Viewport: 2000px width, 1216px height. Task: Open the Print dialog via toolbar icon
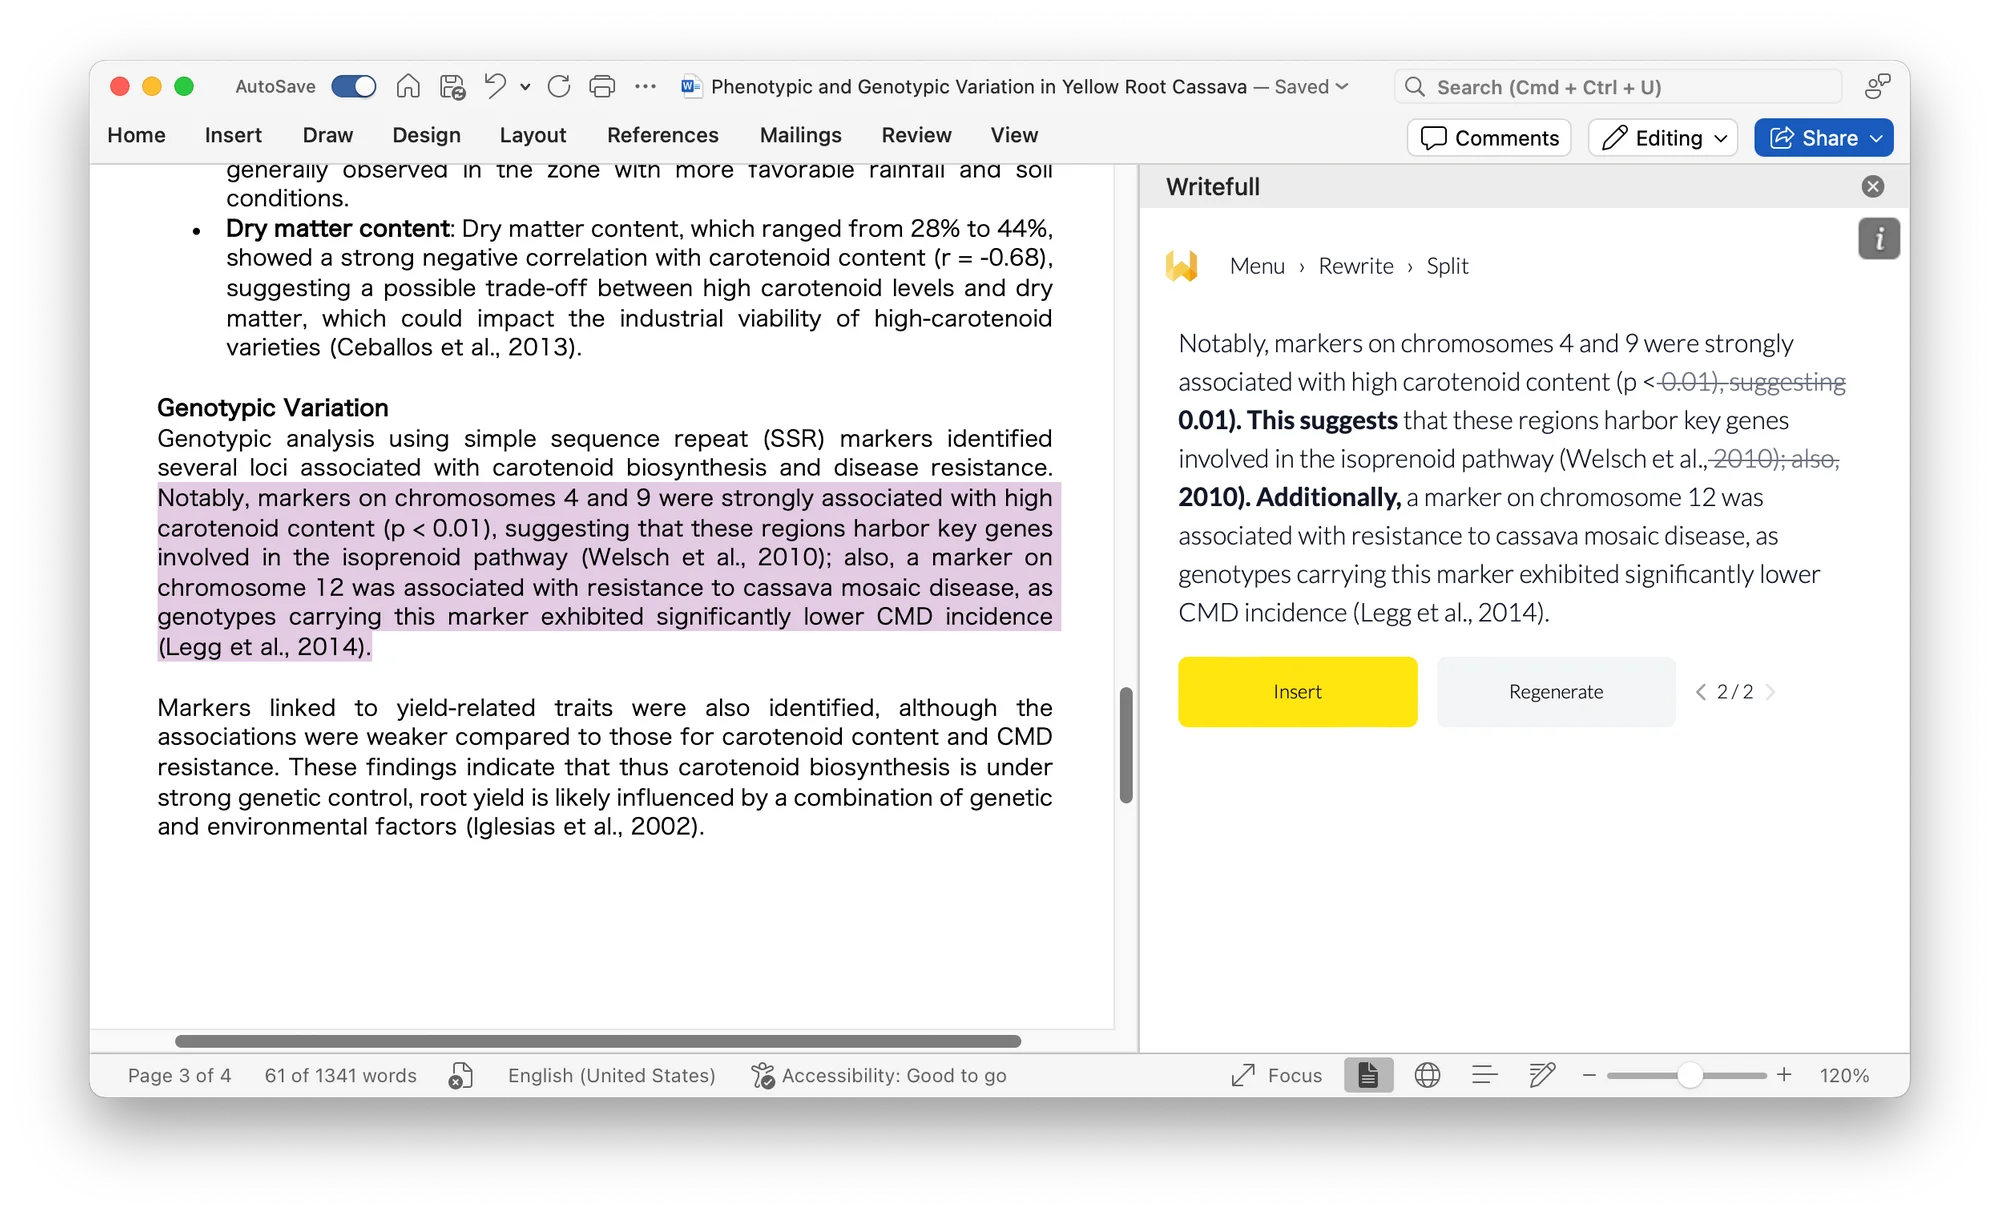tap(601, 86)
